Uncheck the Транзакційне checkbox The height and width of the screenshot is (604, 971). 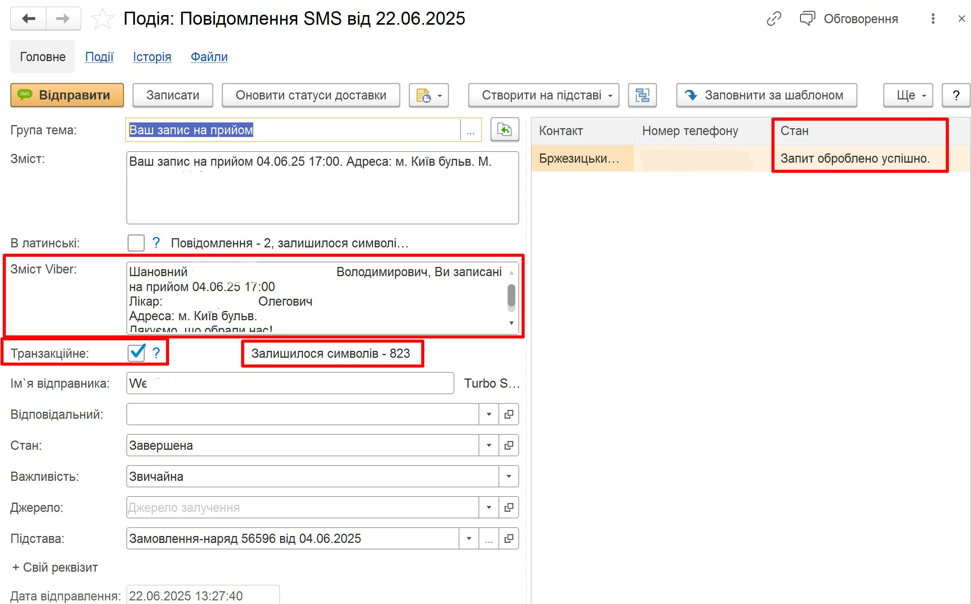point(137,353)
